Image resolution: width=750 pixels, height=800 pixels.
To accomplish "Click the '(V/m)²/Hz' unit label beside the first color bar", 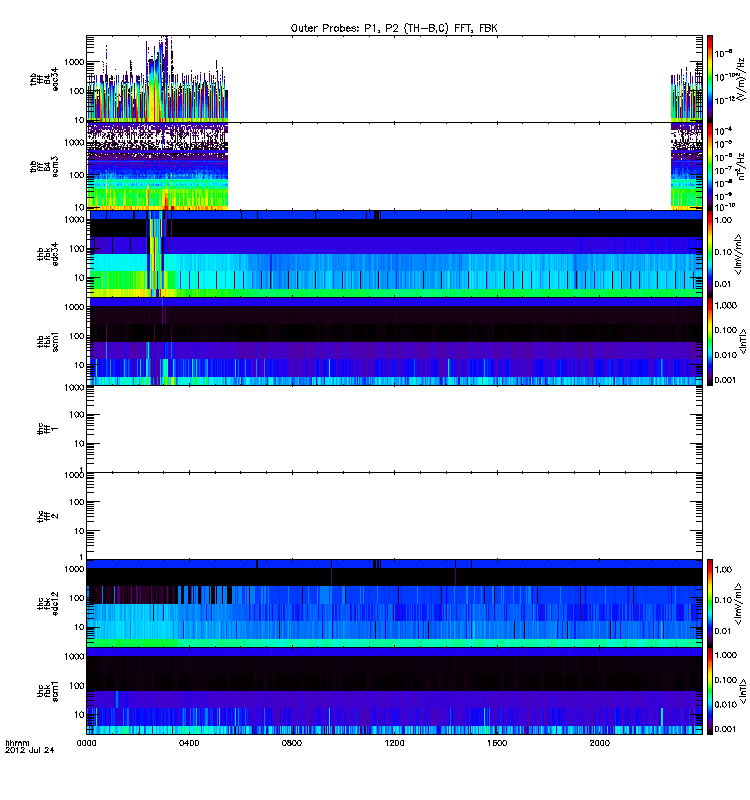I will pyautogui.click(x=742, y=79).
